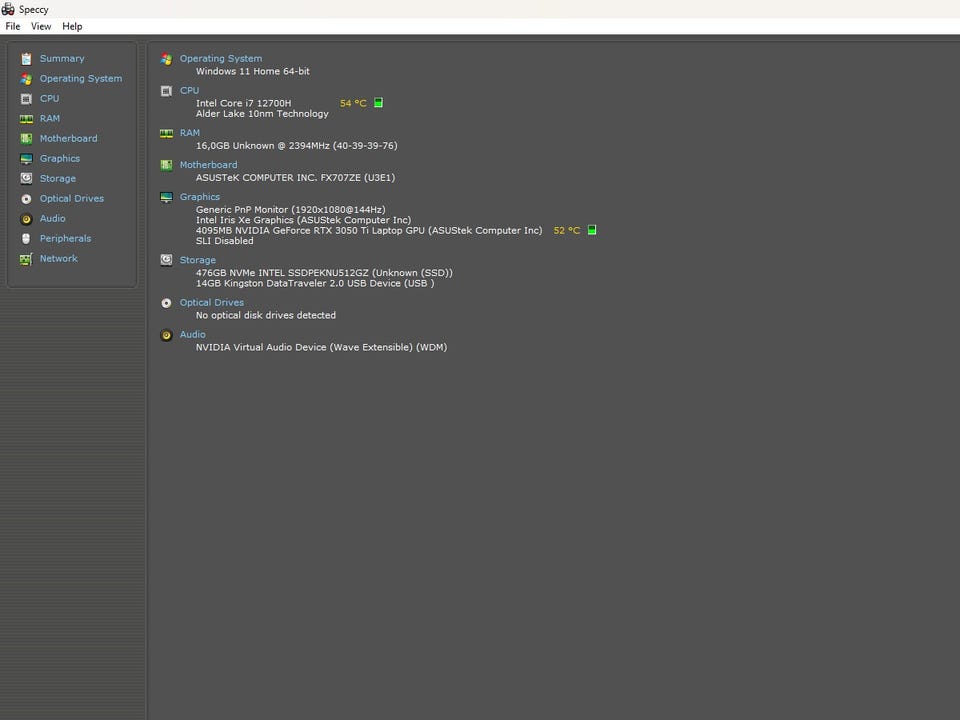Open the Audio heading link in summary
Screen dimensions: 960x720
coord(192,335)
